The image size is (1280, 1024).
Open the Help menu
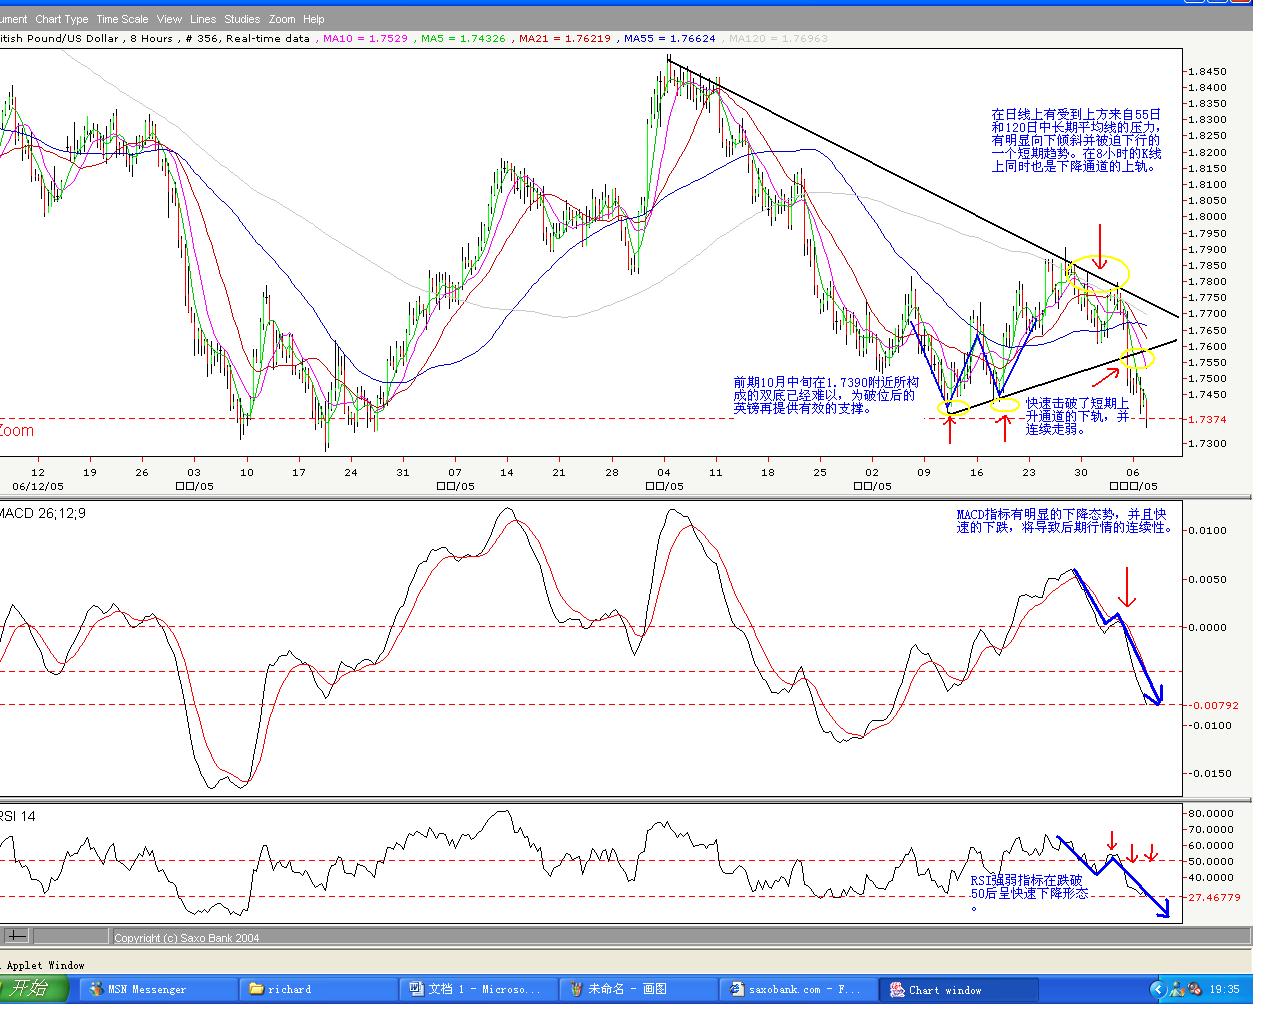click(x=313, y=19)
